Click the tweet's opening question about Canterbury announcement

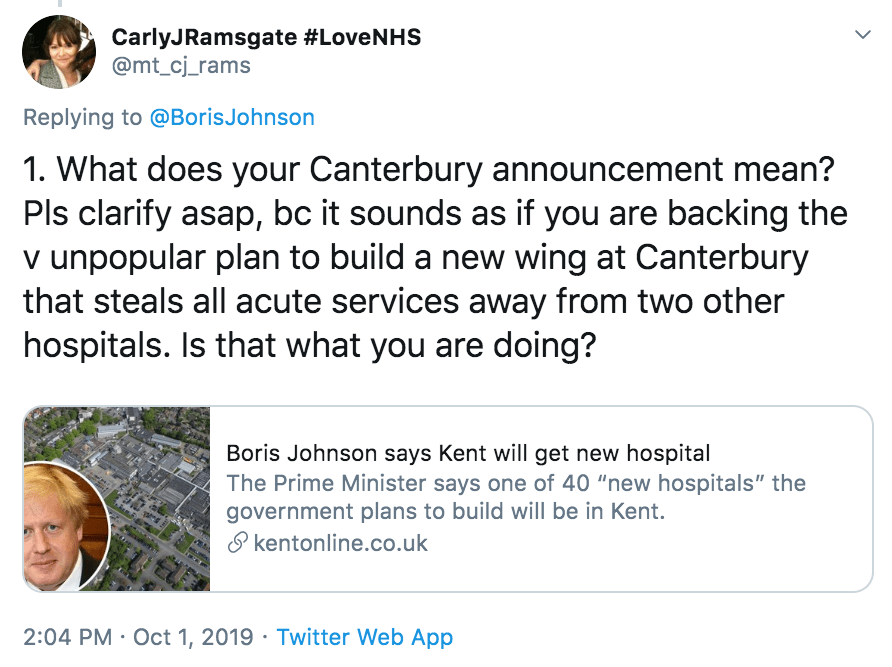(x=433, y=169)
